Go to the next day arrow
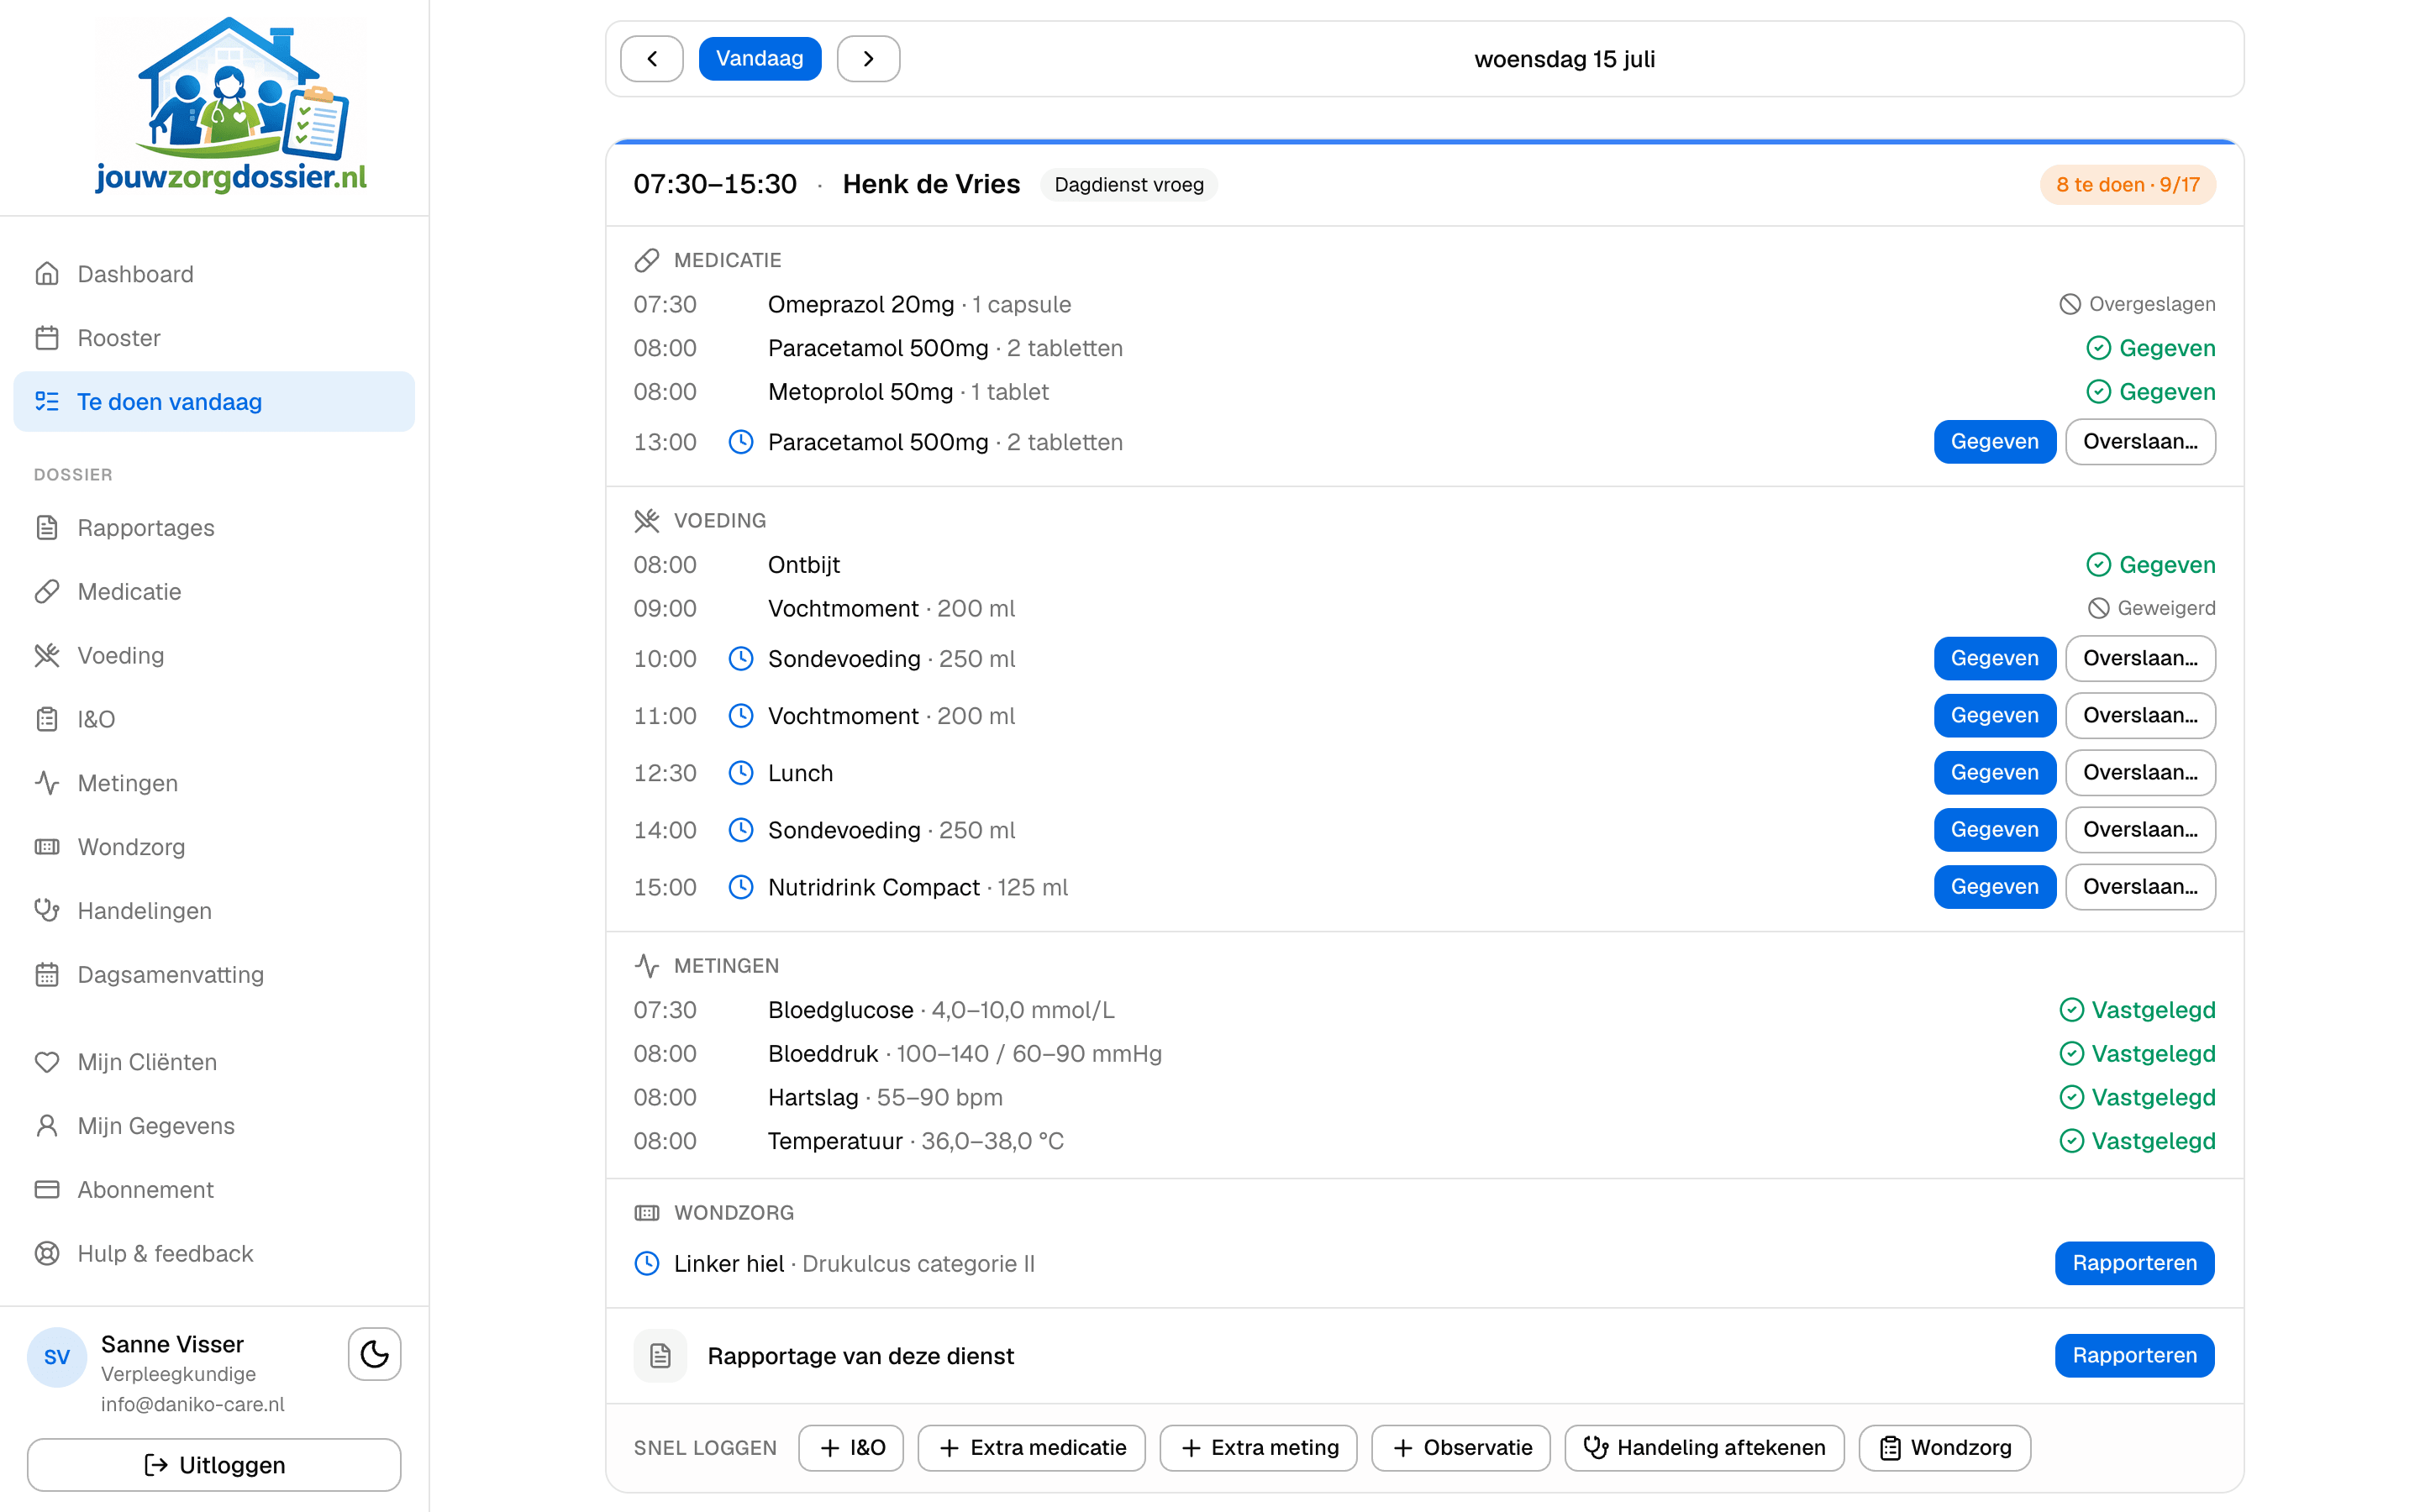This screenshot has height=1512, width=2420. pos(868,59)
